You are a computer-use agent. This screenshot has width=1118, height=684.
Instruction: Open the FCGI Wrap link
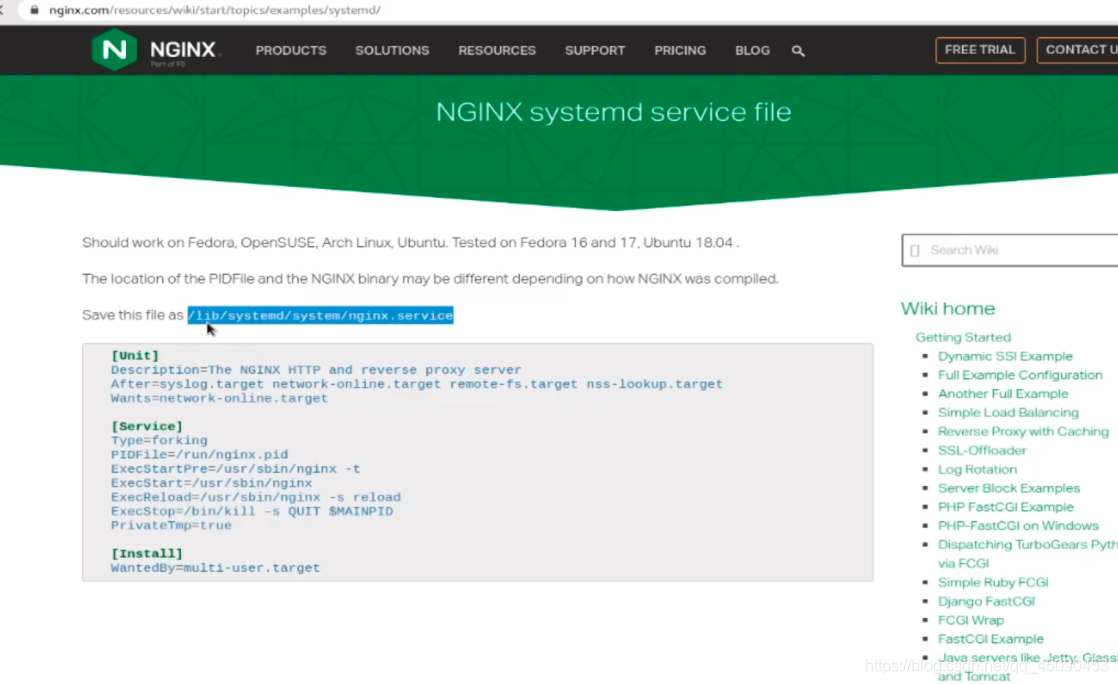(970, 620)
